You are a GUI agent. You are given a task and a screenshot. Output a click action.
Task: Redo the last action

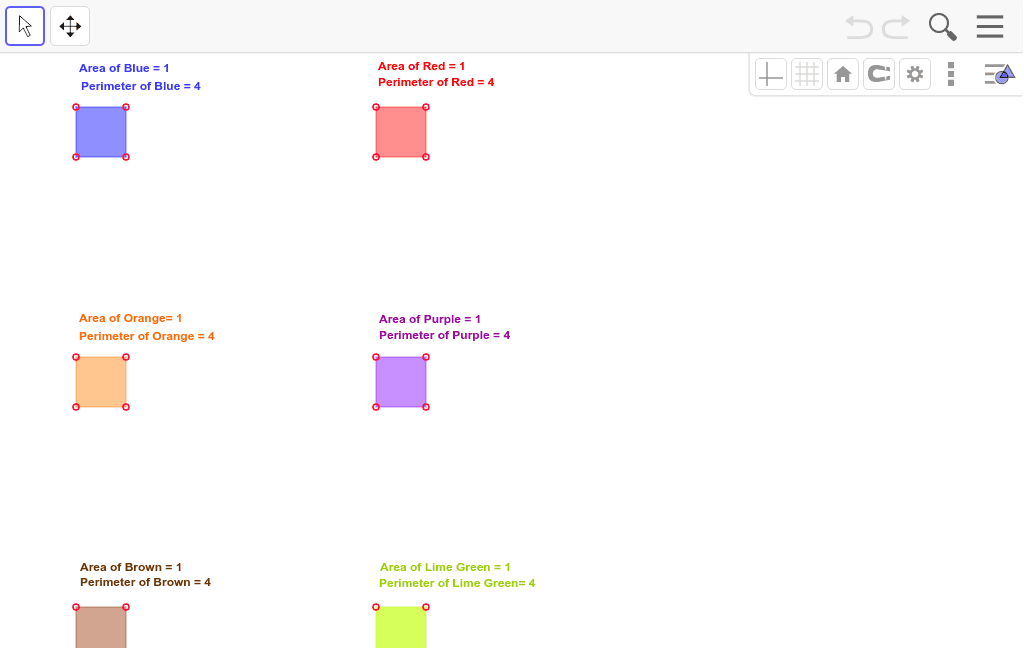(x=896, y=27)
